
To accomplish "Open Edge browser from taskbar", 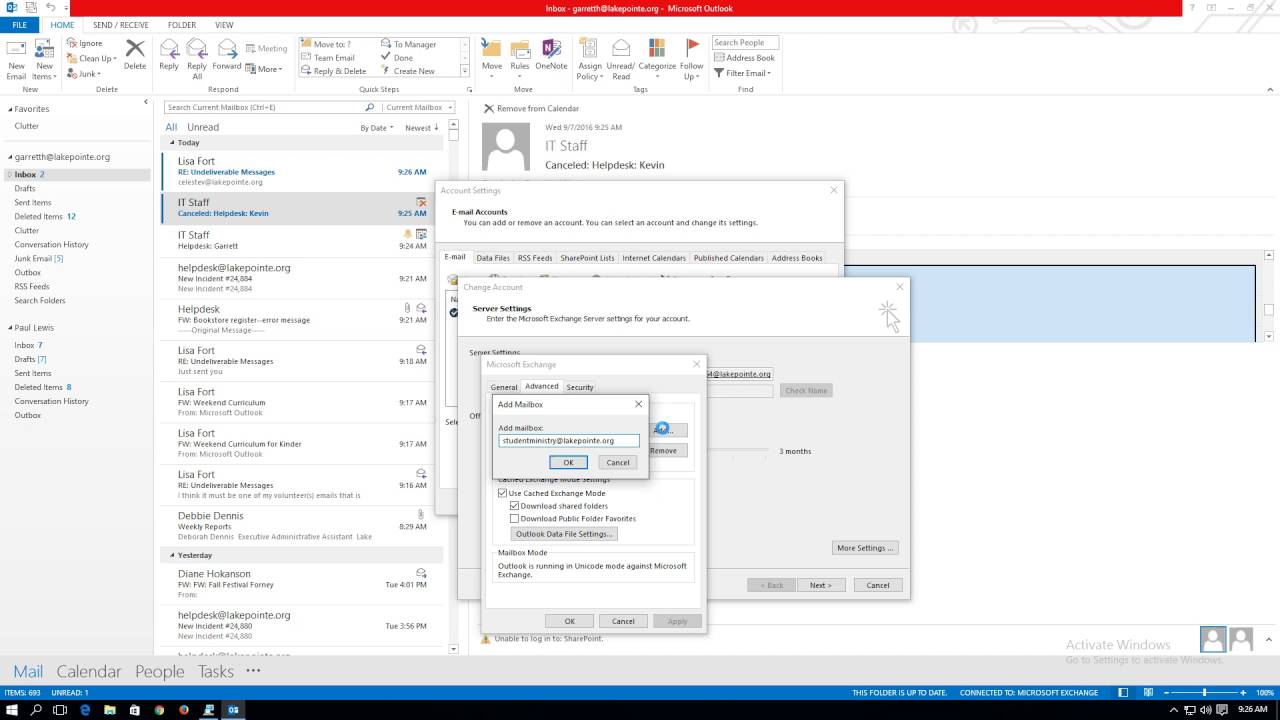I will pos(86,709).
